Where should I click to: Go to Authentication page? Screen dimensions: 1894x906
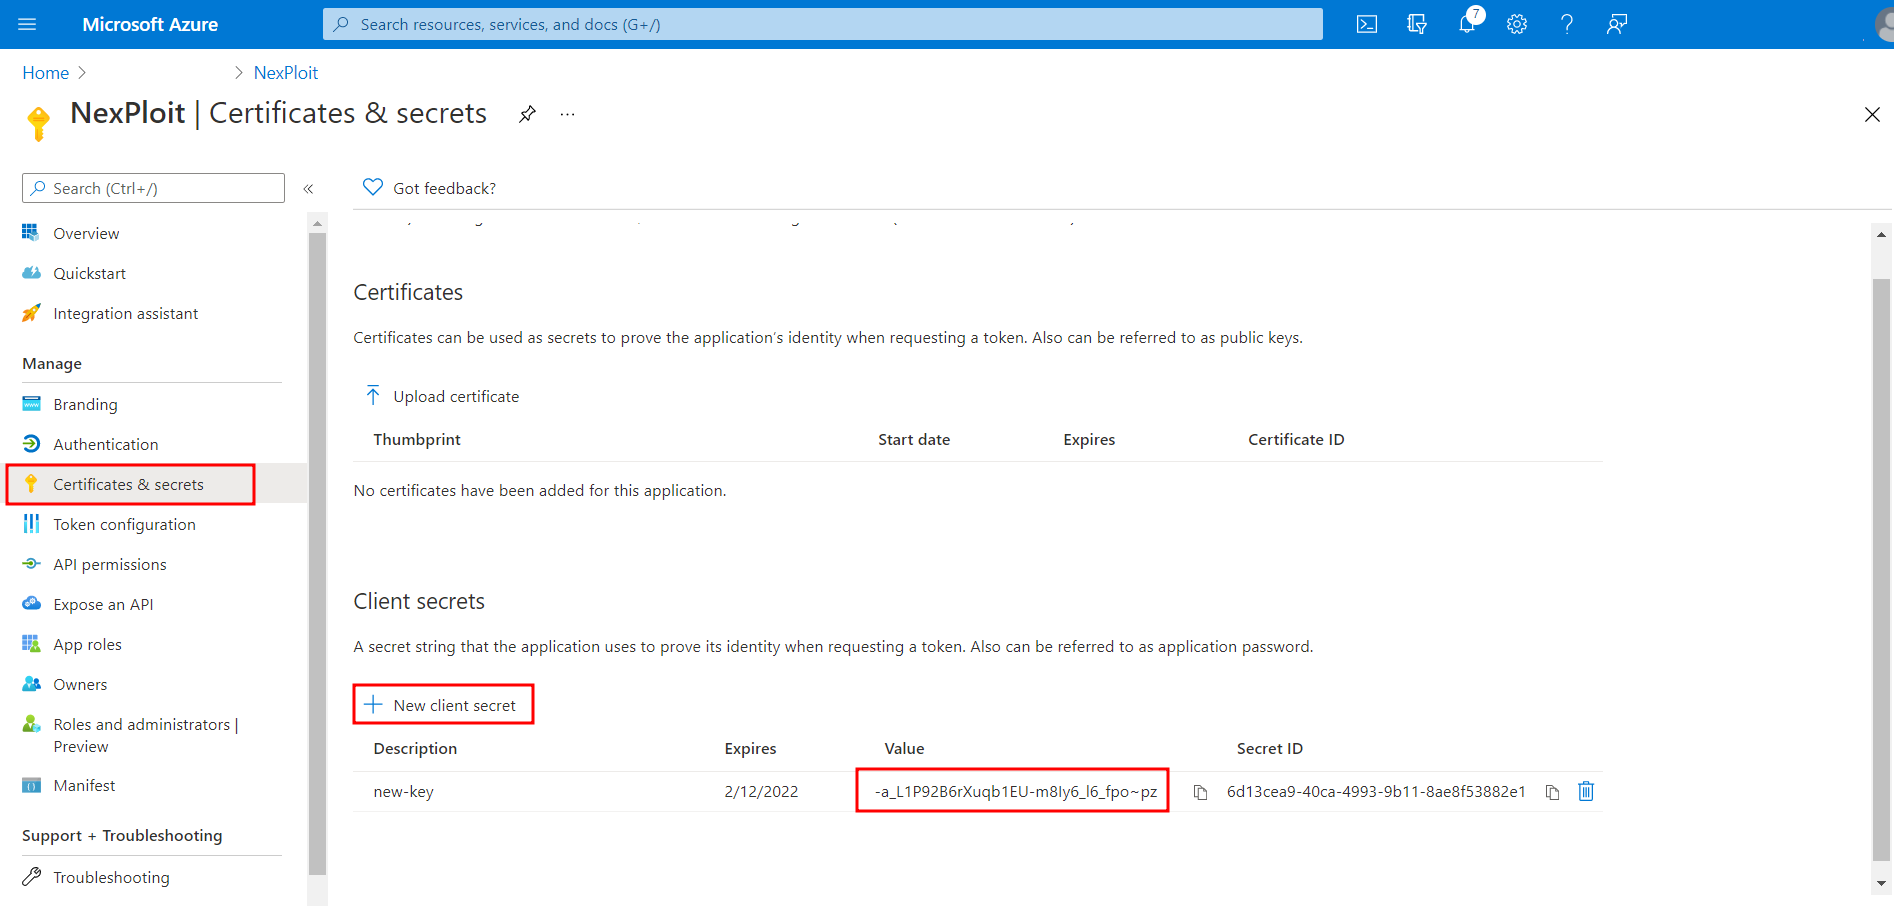point(105,444)
